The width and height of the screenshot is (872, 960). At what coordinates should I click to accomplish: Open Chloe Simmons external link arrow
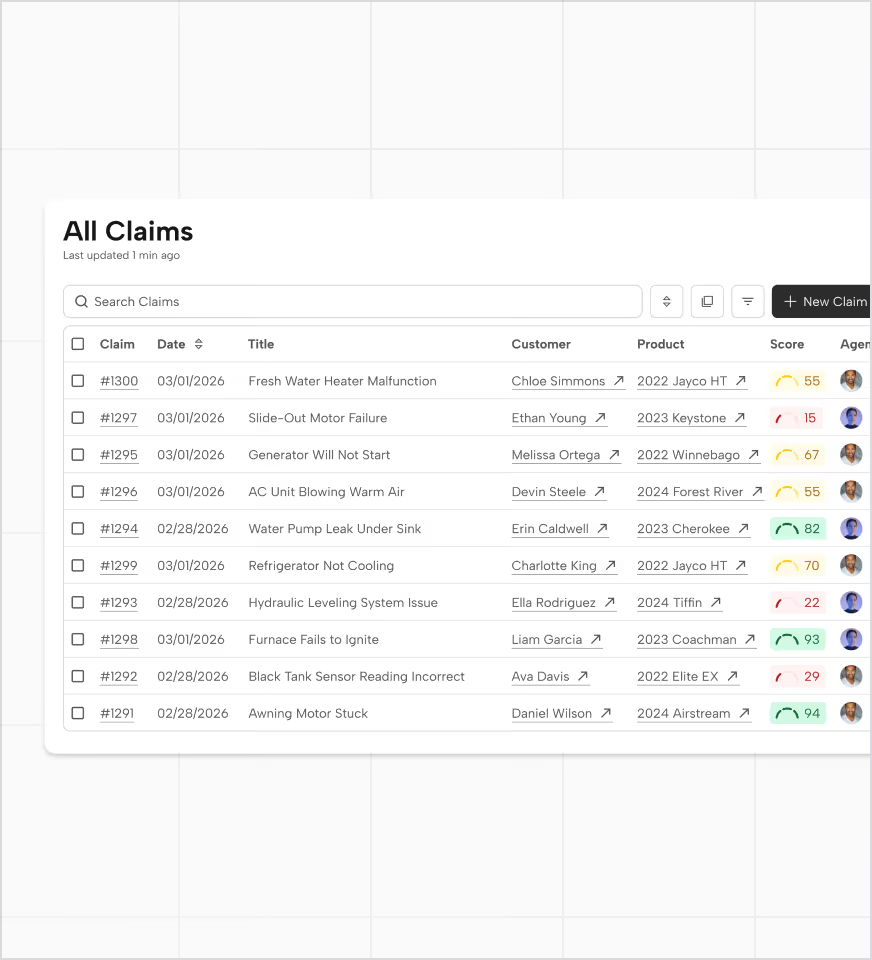618,381
